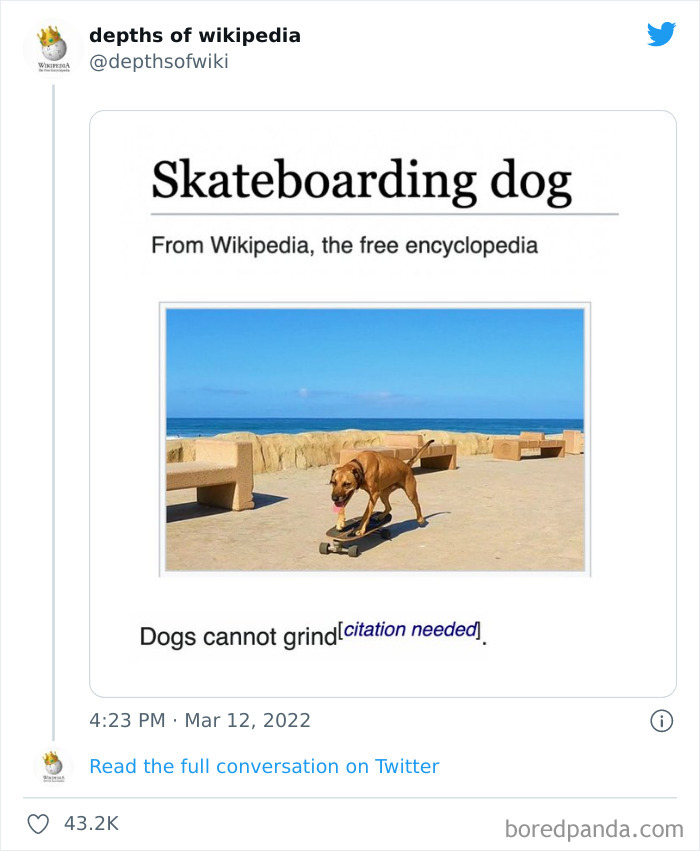The height and width of the screenshot is (851, 700).
Task: Click the small crowned Wikipedia avatar below thread
Action: (53, 766)
